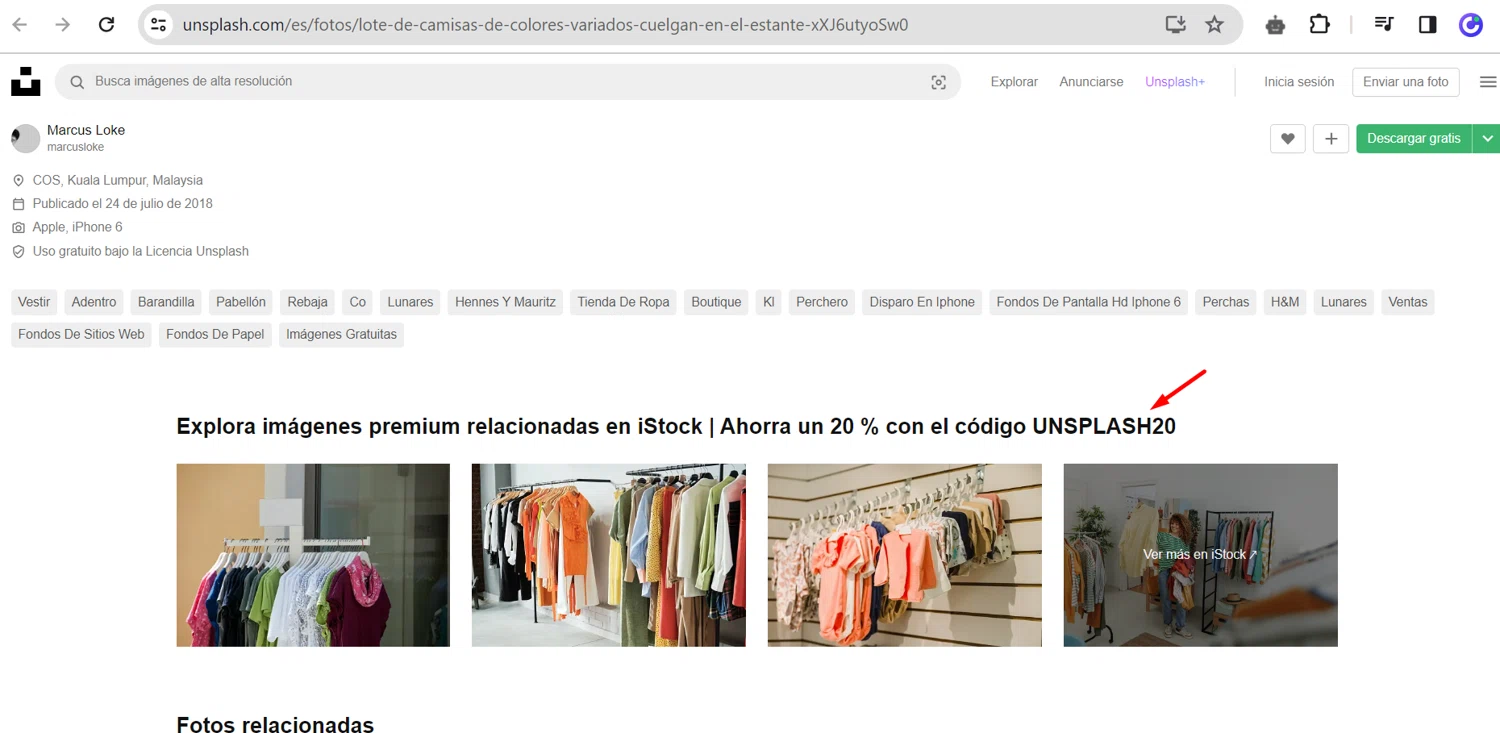Open the marcusloke username link

[x=75, y=147]
